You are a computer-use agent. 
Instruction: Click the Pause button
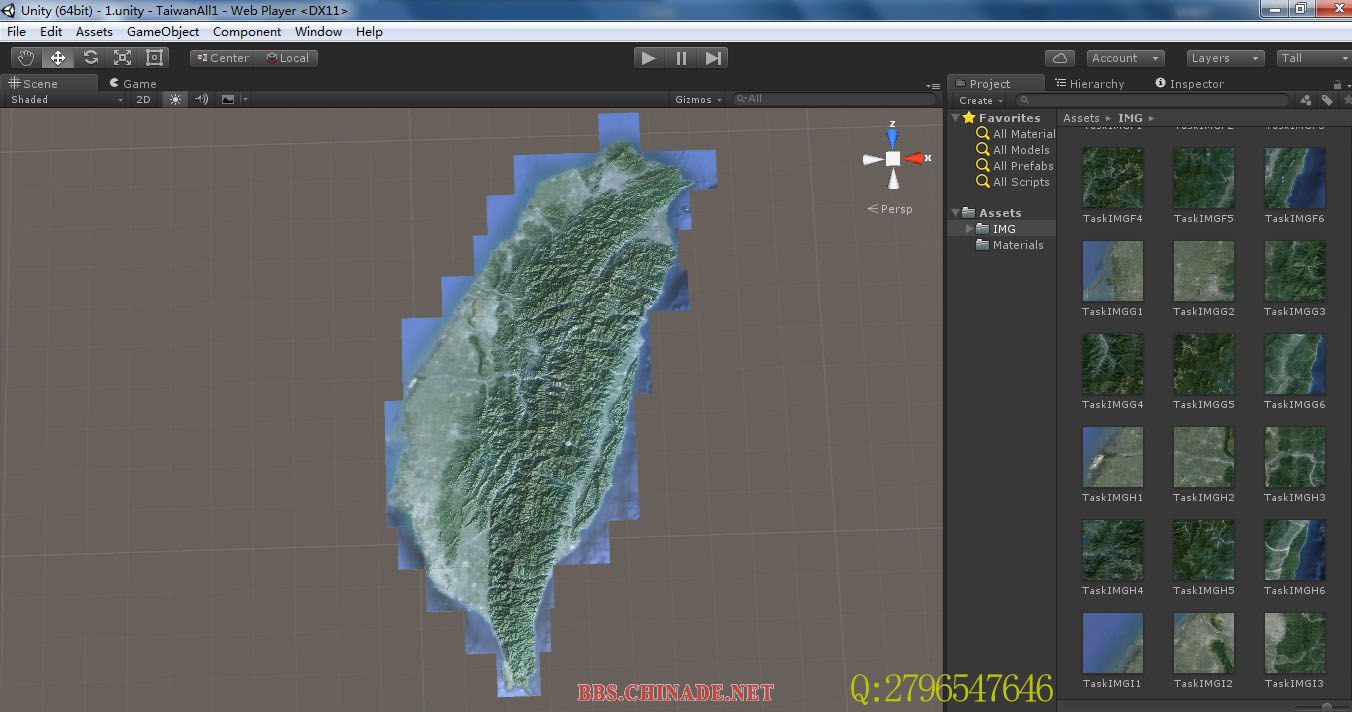pyautogui.click(x=681, y=58)
